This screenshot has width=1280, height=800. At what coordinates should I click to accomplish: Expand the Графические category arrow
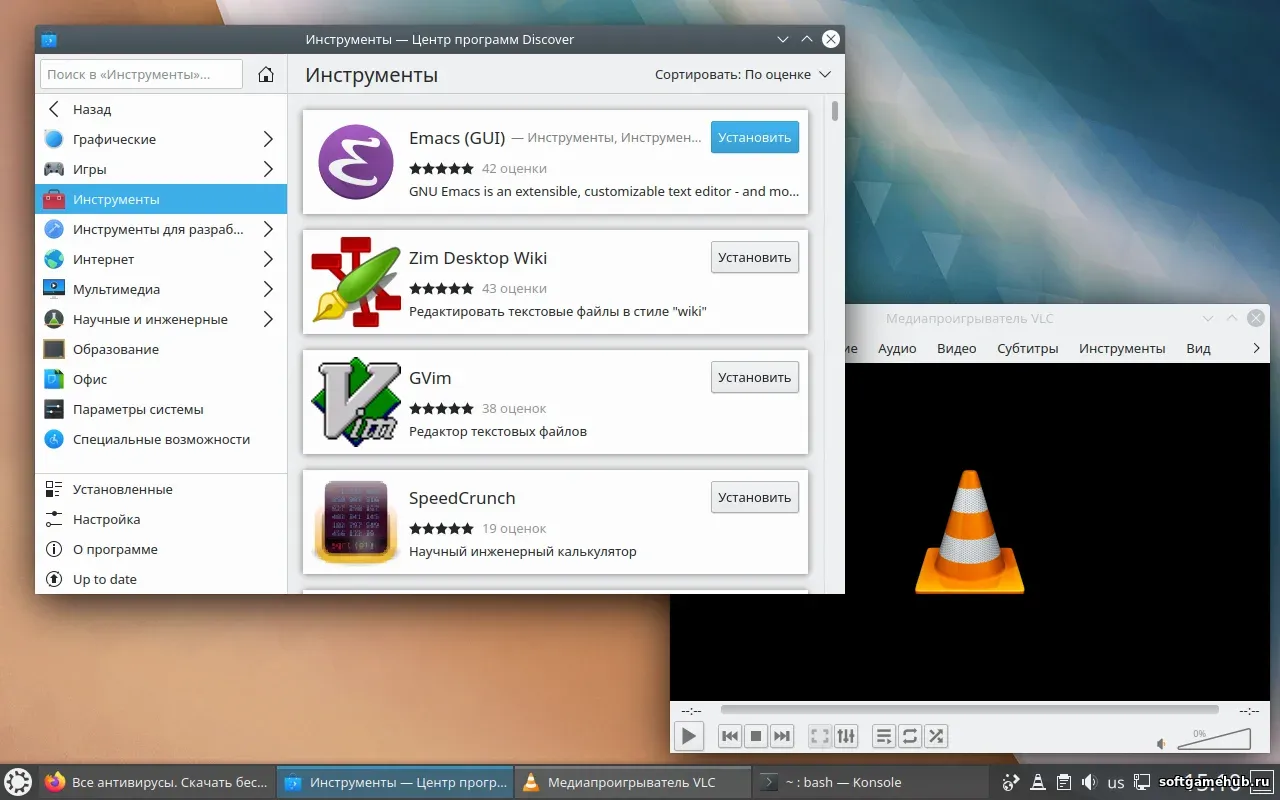tap(268, 139)
